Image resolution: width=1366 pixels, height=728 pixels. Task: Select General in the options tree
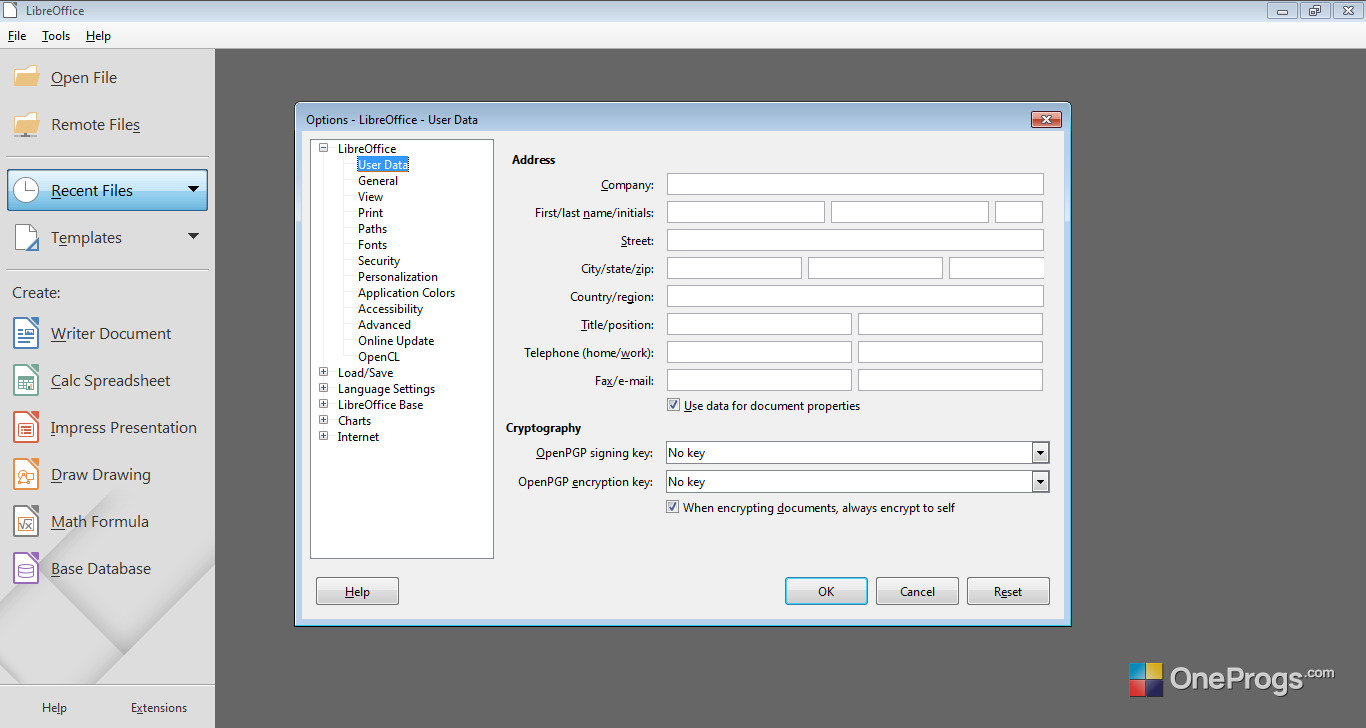click(378, 180)
